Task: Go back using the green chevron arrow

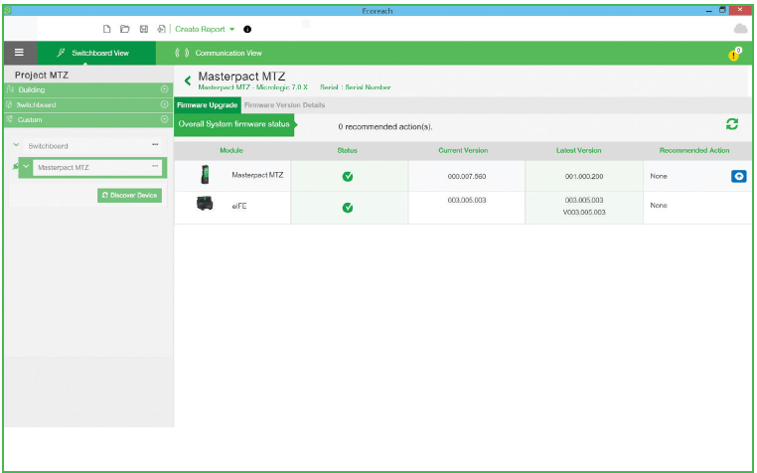Action: 187,81
